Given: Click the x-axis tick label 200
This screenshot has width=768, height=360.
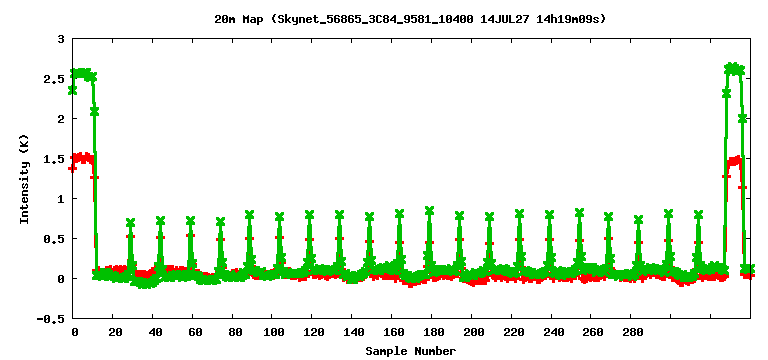Looking at the screenshot, I should tap(473, 332).
